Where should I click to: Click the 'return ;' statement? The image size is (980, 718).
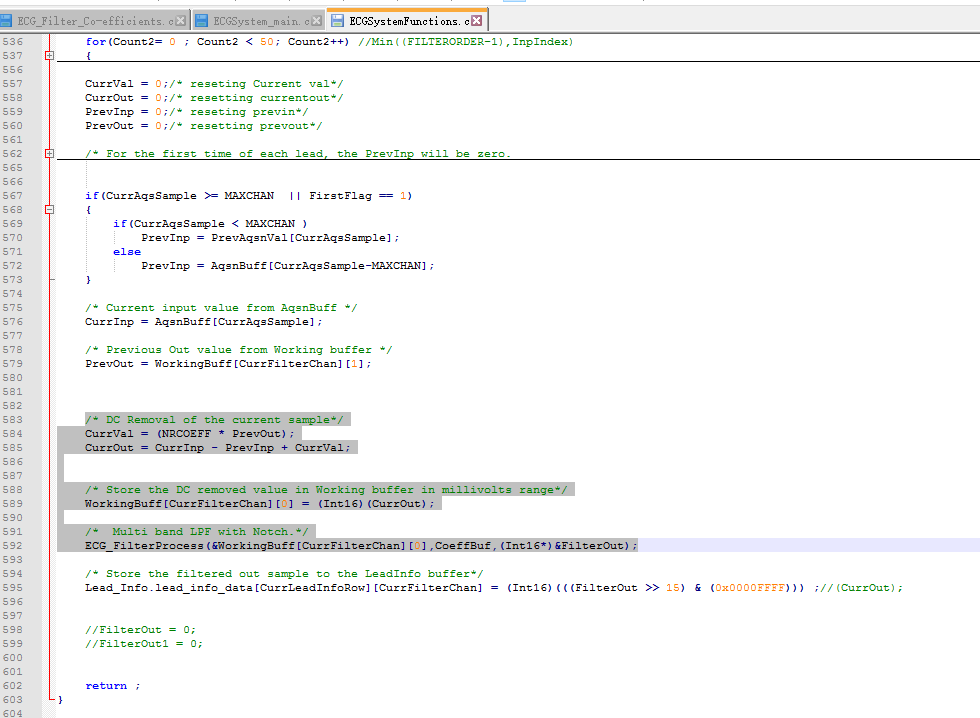coord(113,686)
